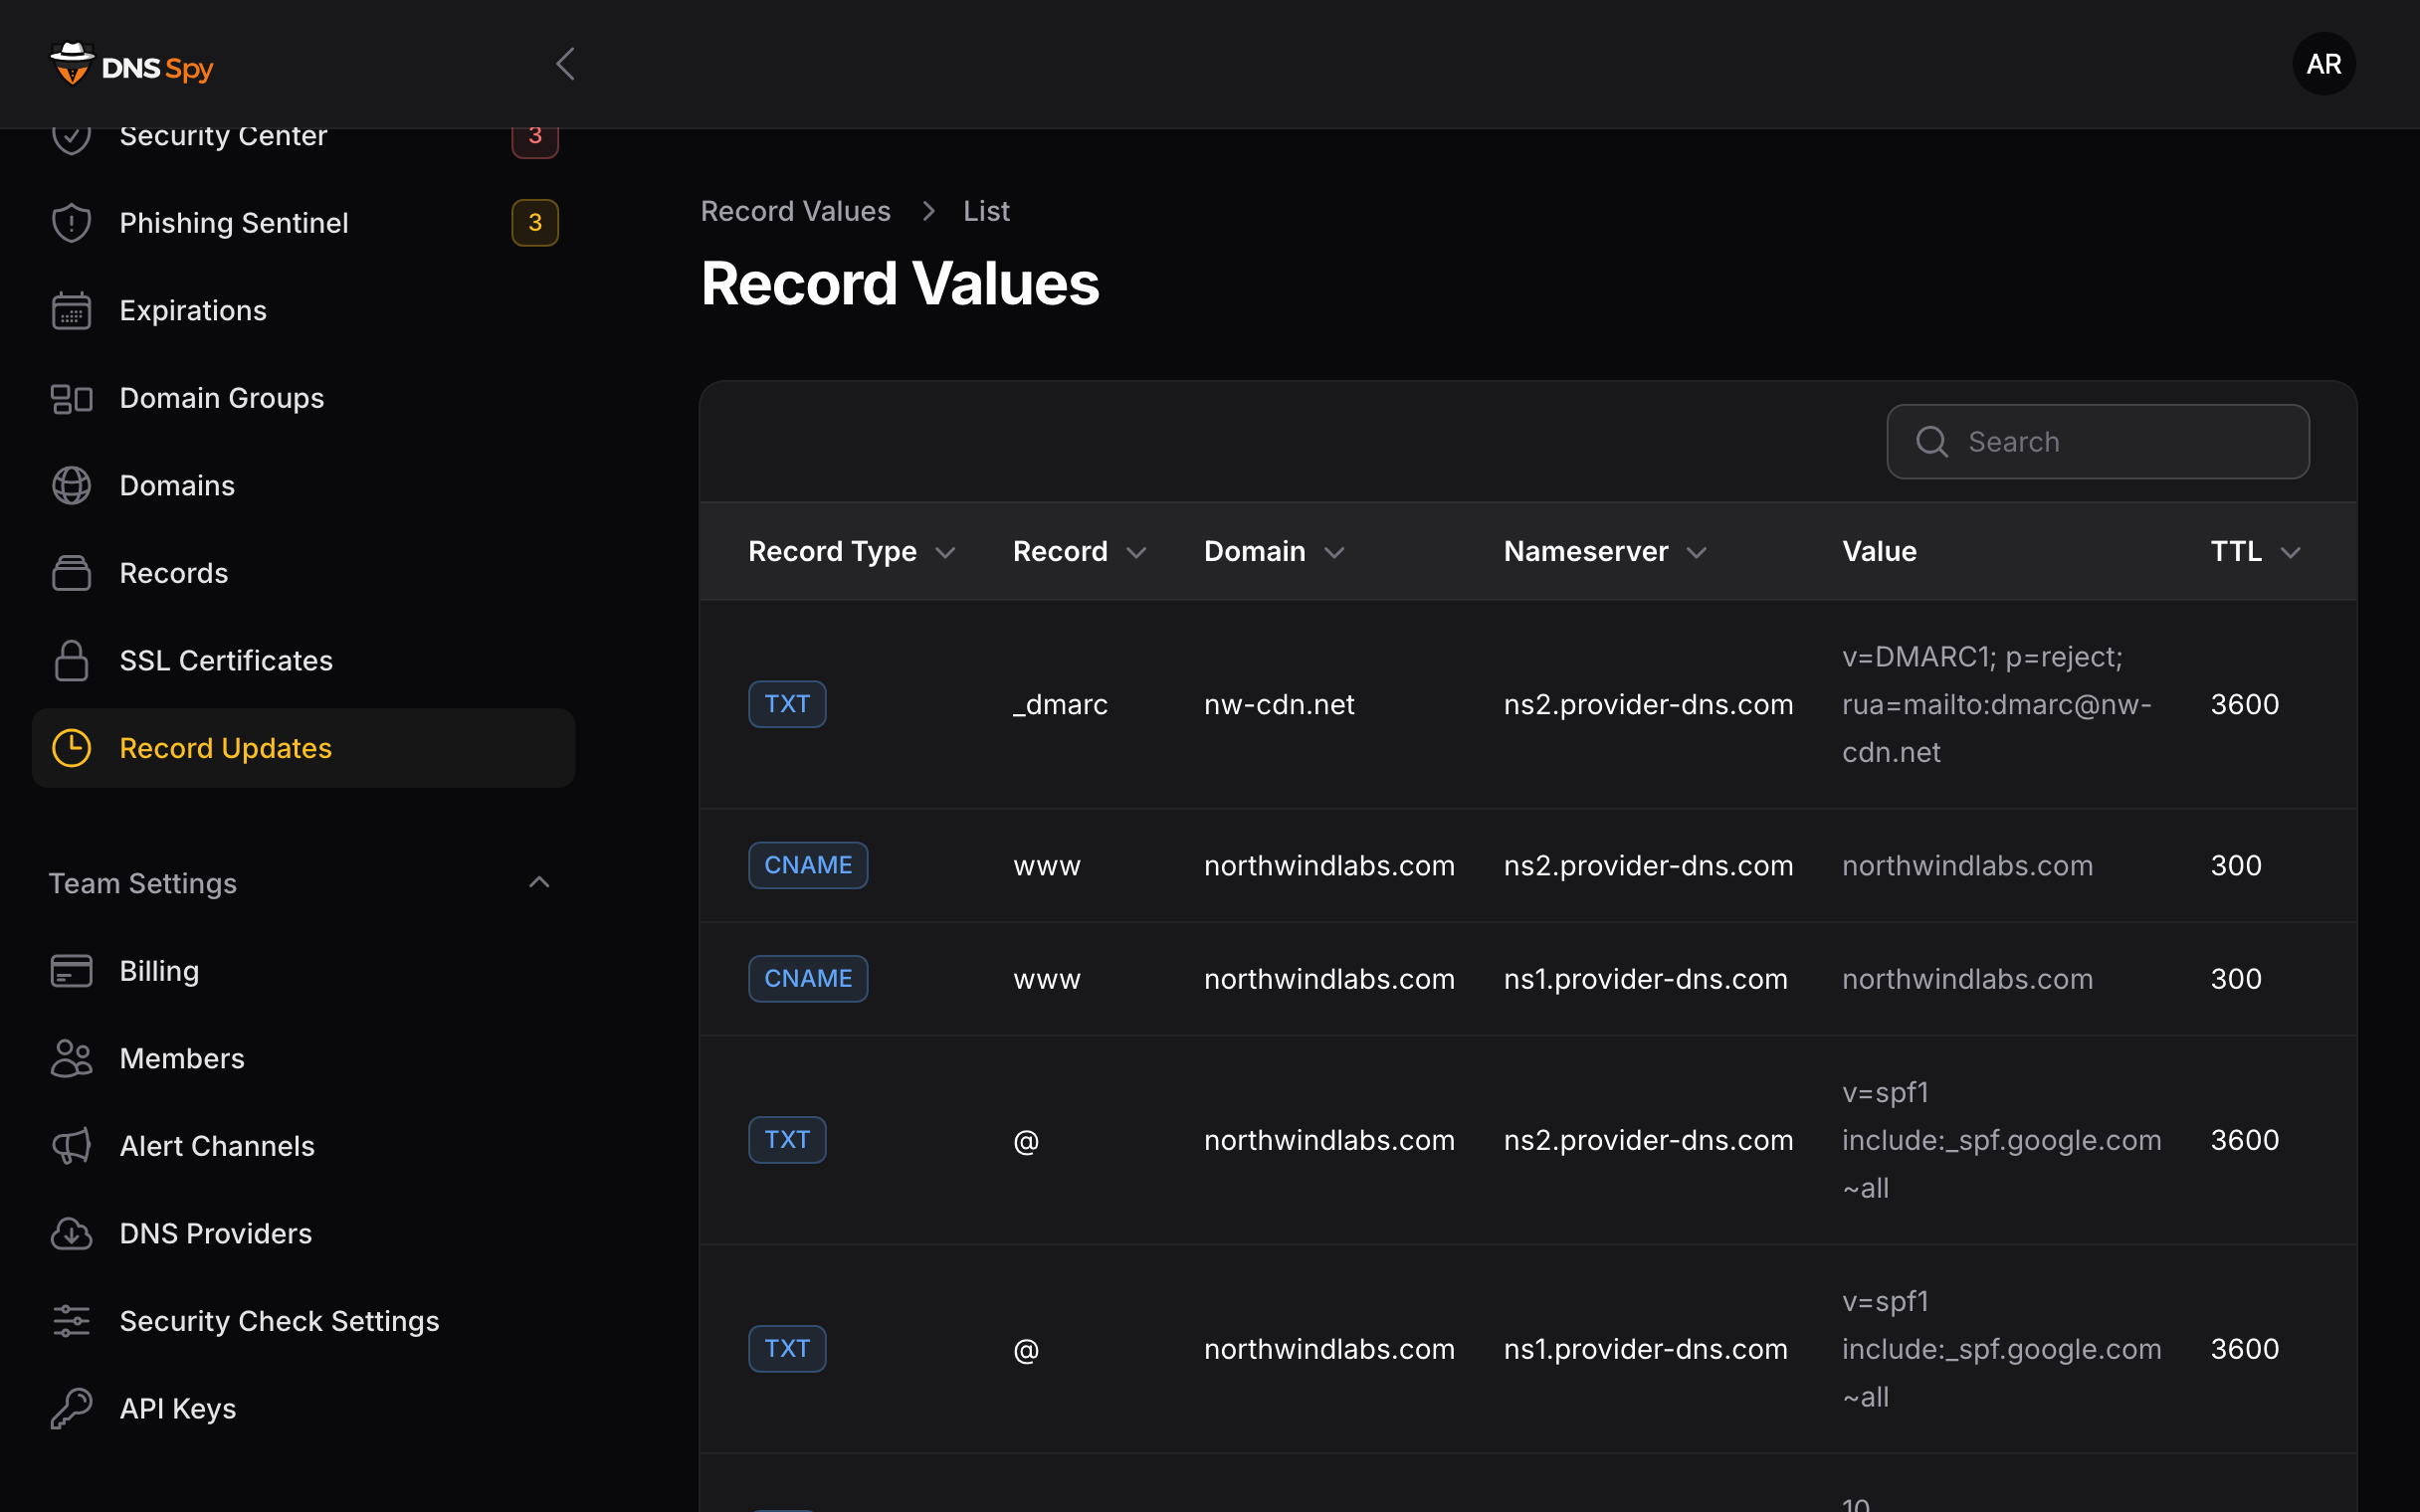This screenshot has width=2420, height=1512.
Task: Click ns2.provider-dns.com in the _dmarc row
Action: (1648, 704)
